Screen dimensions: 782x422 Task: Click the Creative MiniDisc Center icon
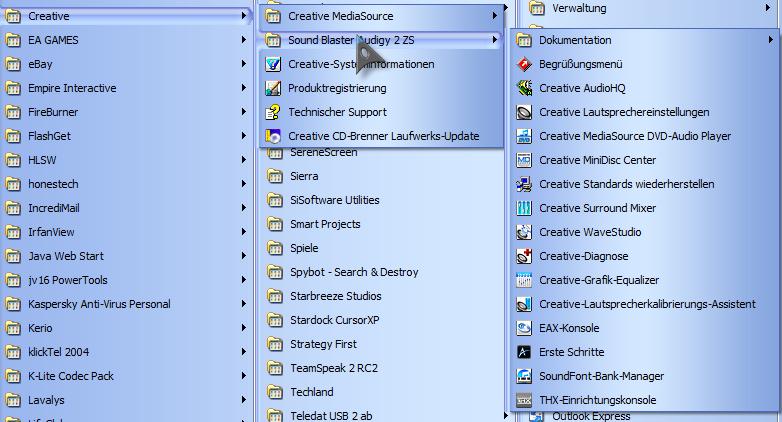coord(524,160)
